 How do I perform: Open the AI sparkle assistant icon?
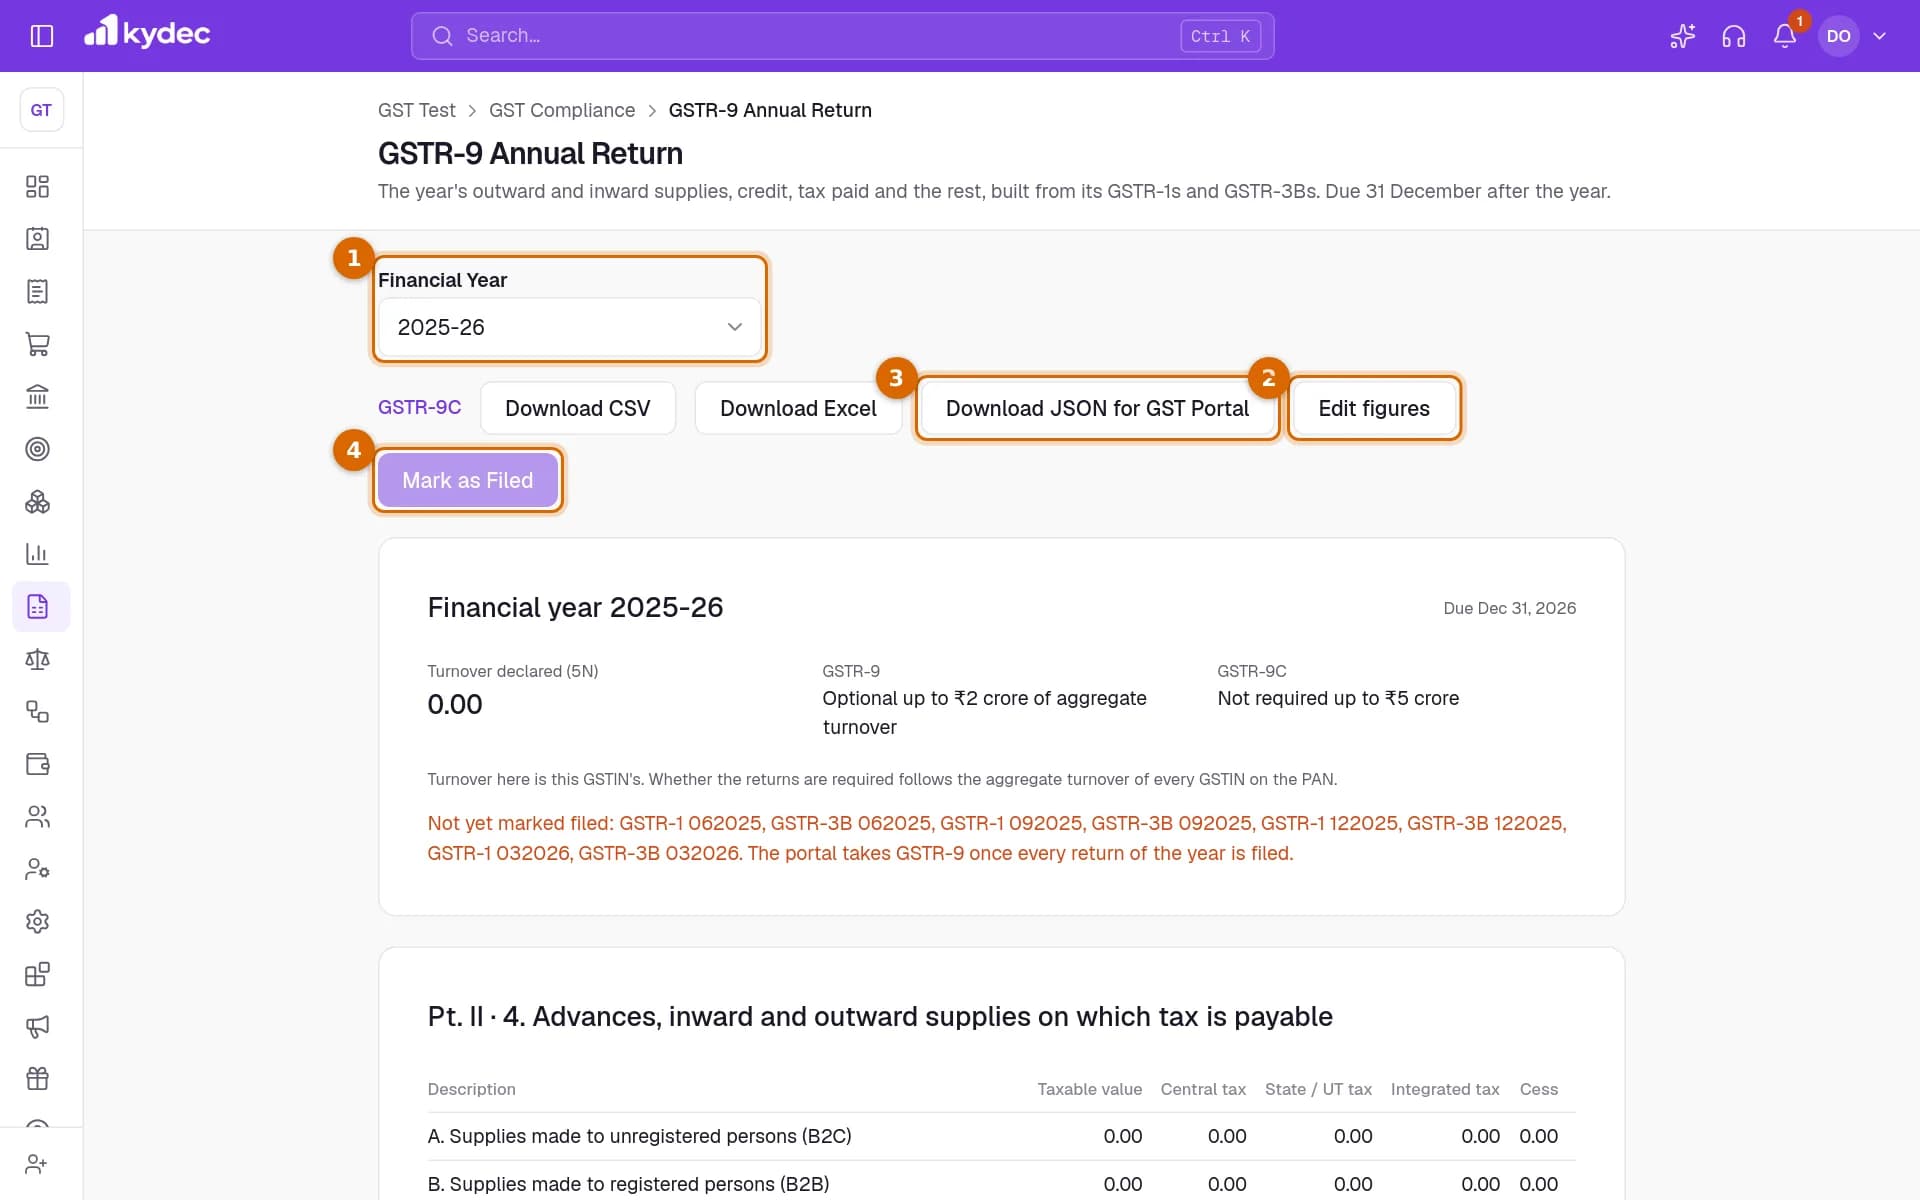(1682, 36)
